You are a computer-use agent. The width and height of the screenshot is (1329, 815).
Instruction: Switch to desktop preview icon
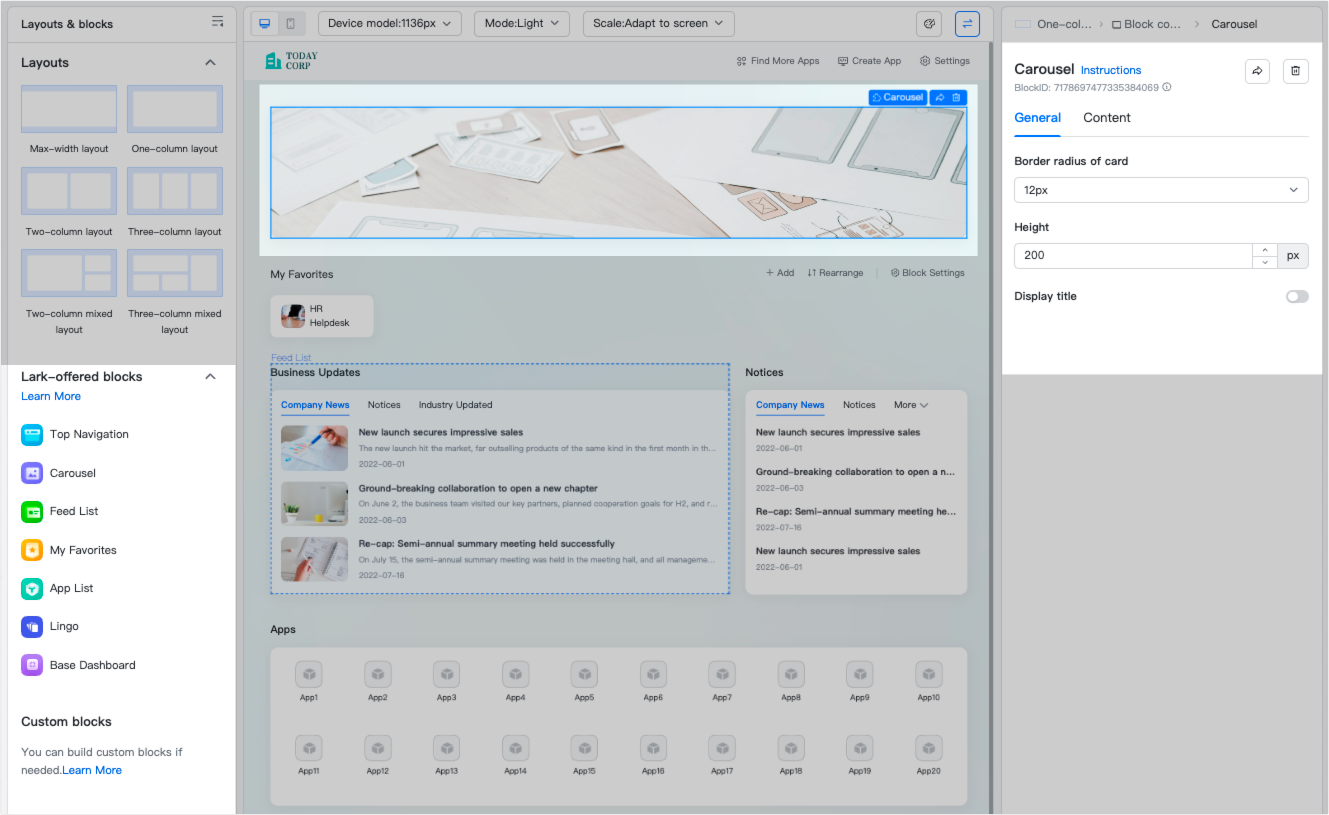pyautogui.click(x=264, y=23)
